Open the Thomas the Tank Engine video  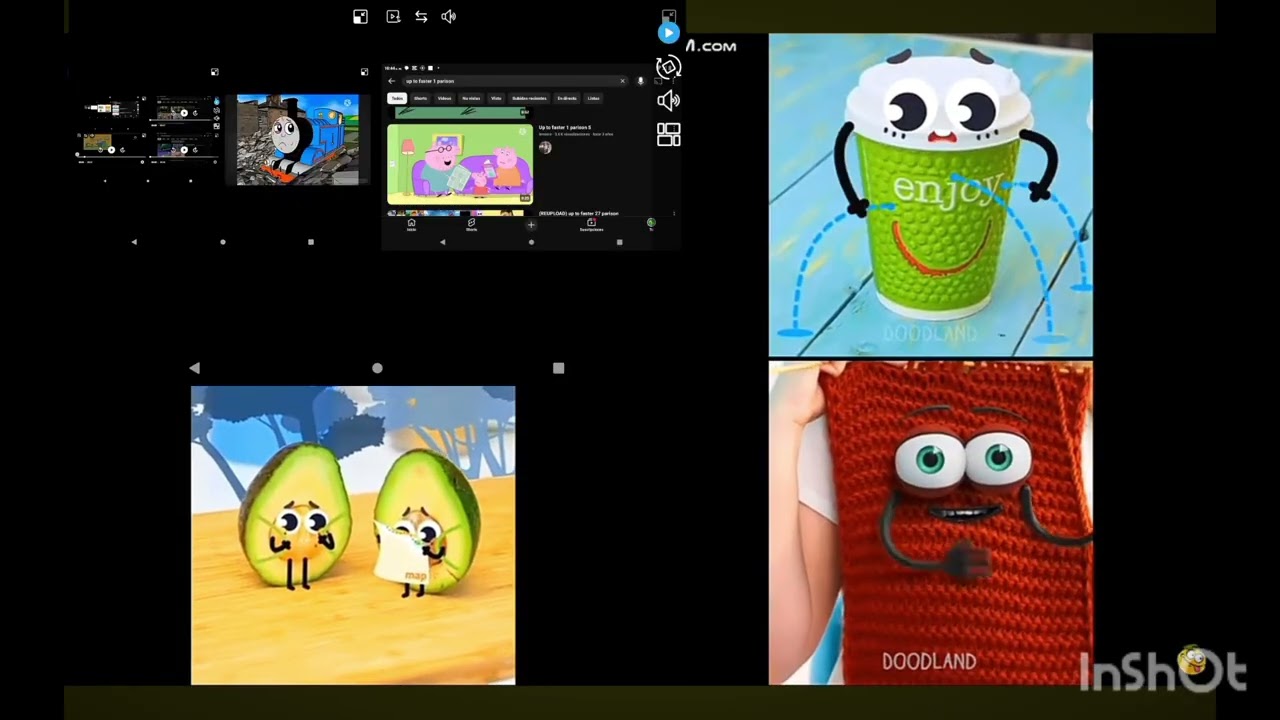click(297, 140)
